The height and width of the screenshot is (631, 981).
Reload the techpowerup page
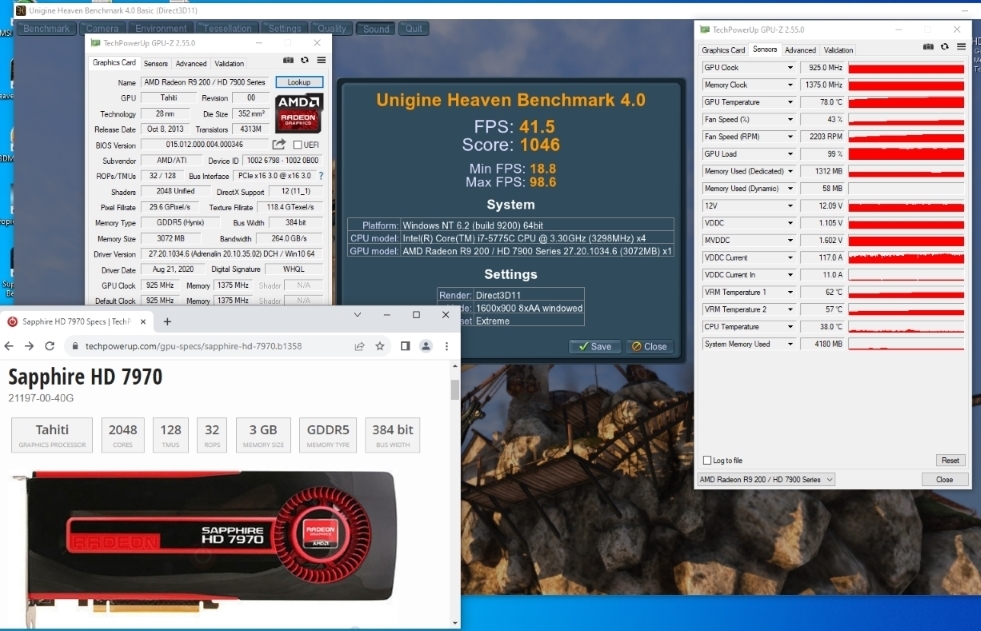pos(49,346)
